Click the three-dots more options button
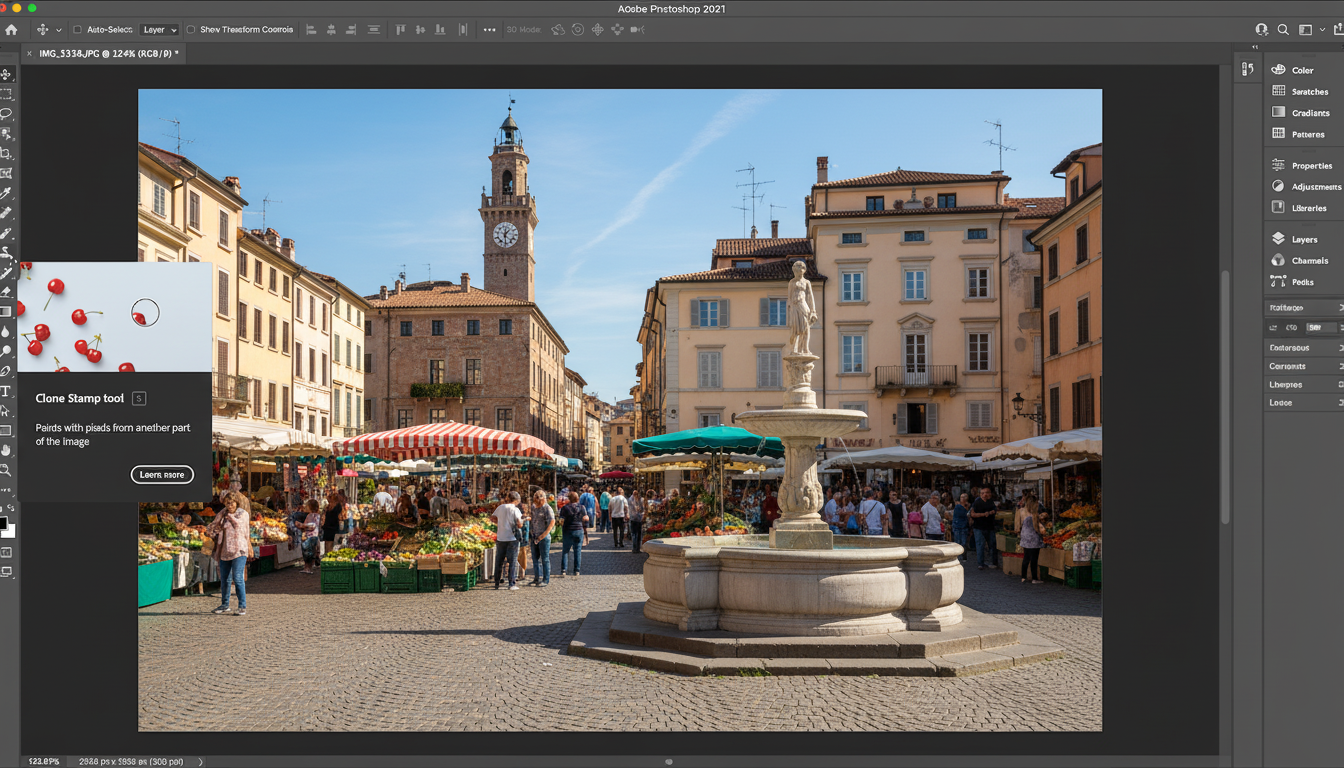The image size is (1344, 768). [489, 30]
